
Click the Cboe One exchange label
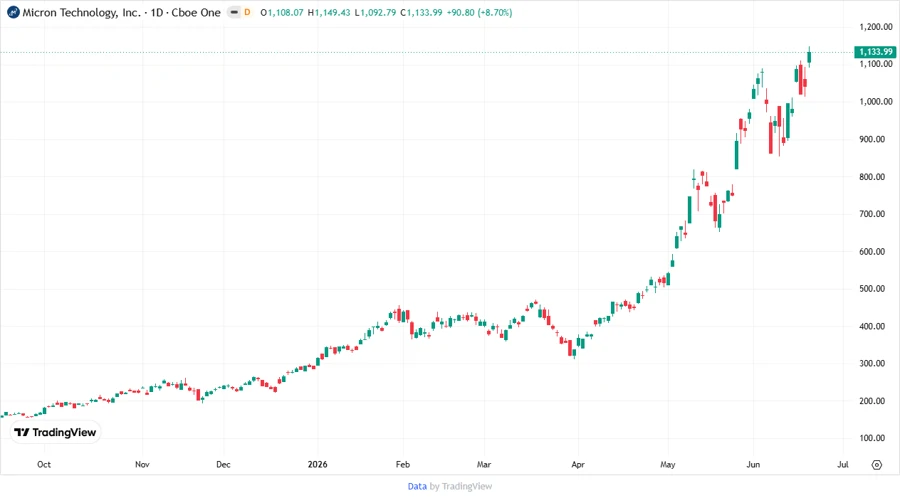tap(196, 13)
